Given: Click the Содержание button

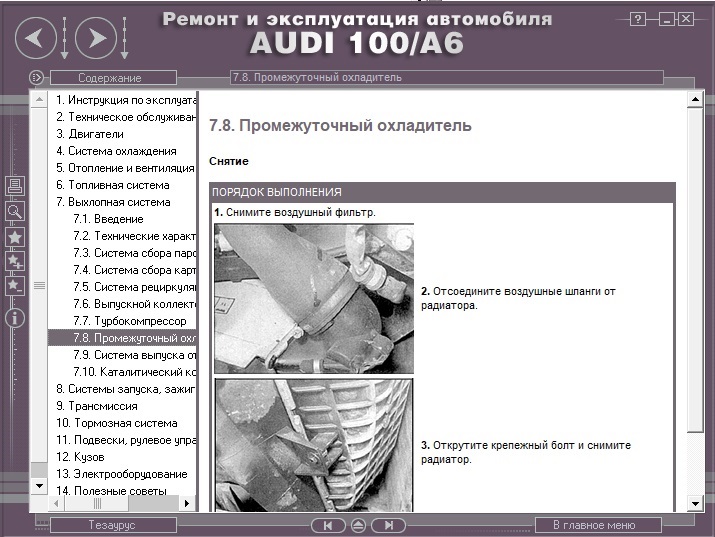Looking at the screenshot, I should pos(113,77).
